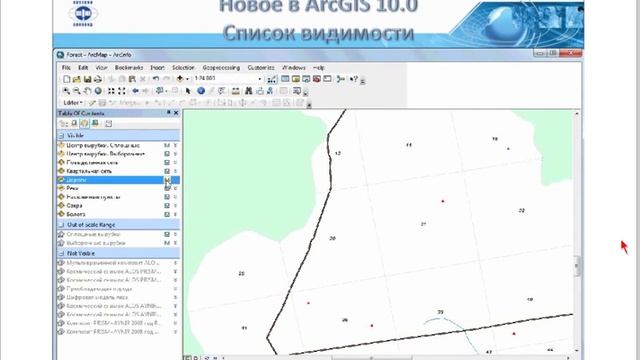Toggle visibility icon of Озера layer

coord(61,205)
